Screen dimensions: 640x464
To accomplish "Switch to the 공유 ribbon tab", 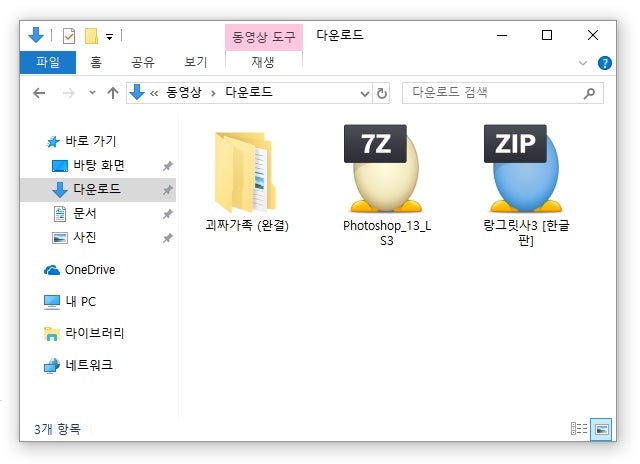I will [x=143, y=62].
